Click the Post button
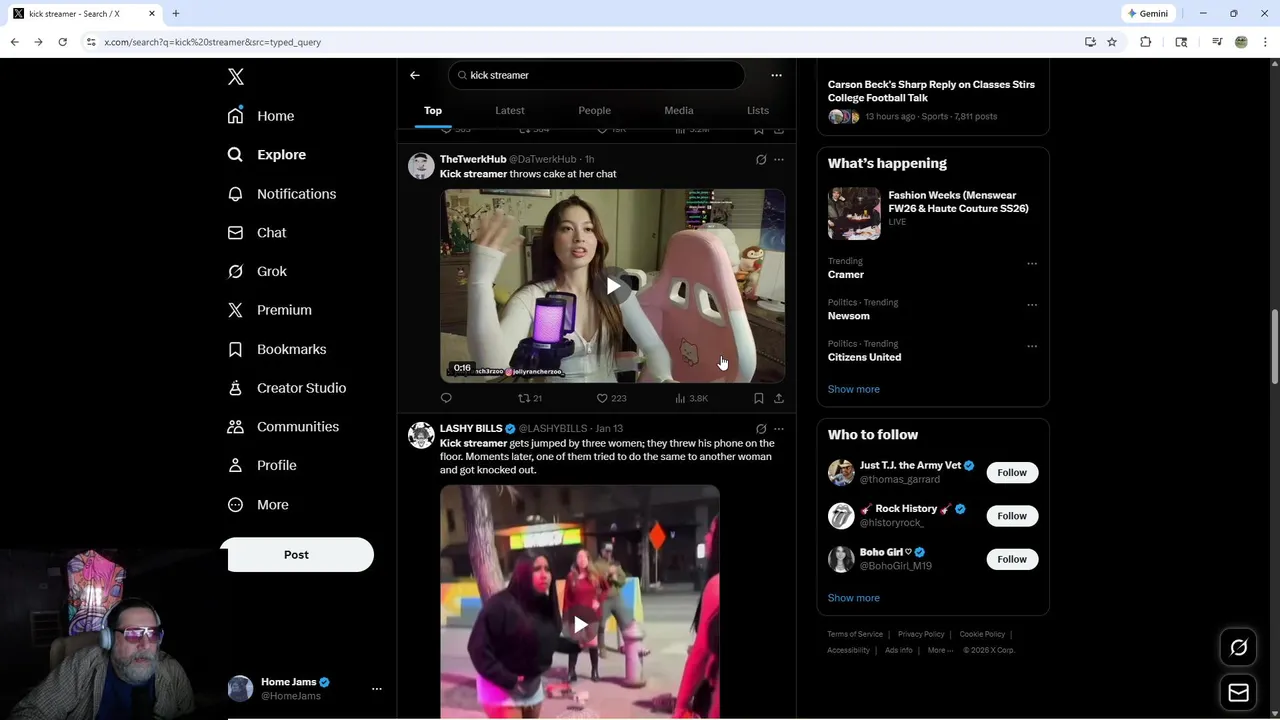 coord(297,555)
